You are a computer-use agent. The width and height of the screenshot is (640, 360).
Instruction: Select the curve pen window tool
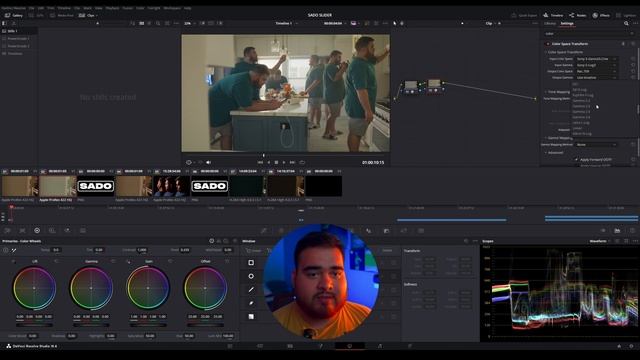251,303
